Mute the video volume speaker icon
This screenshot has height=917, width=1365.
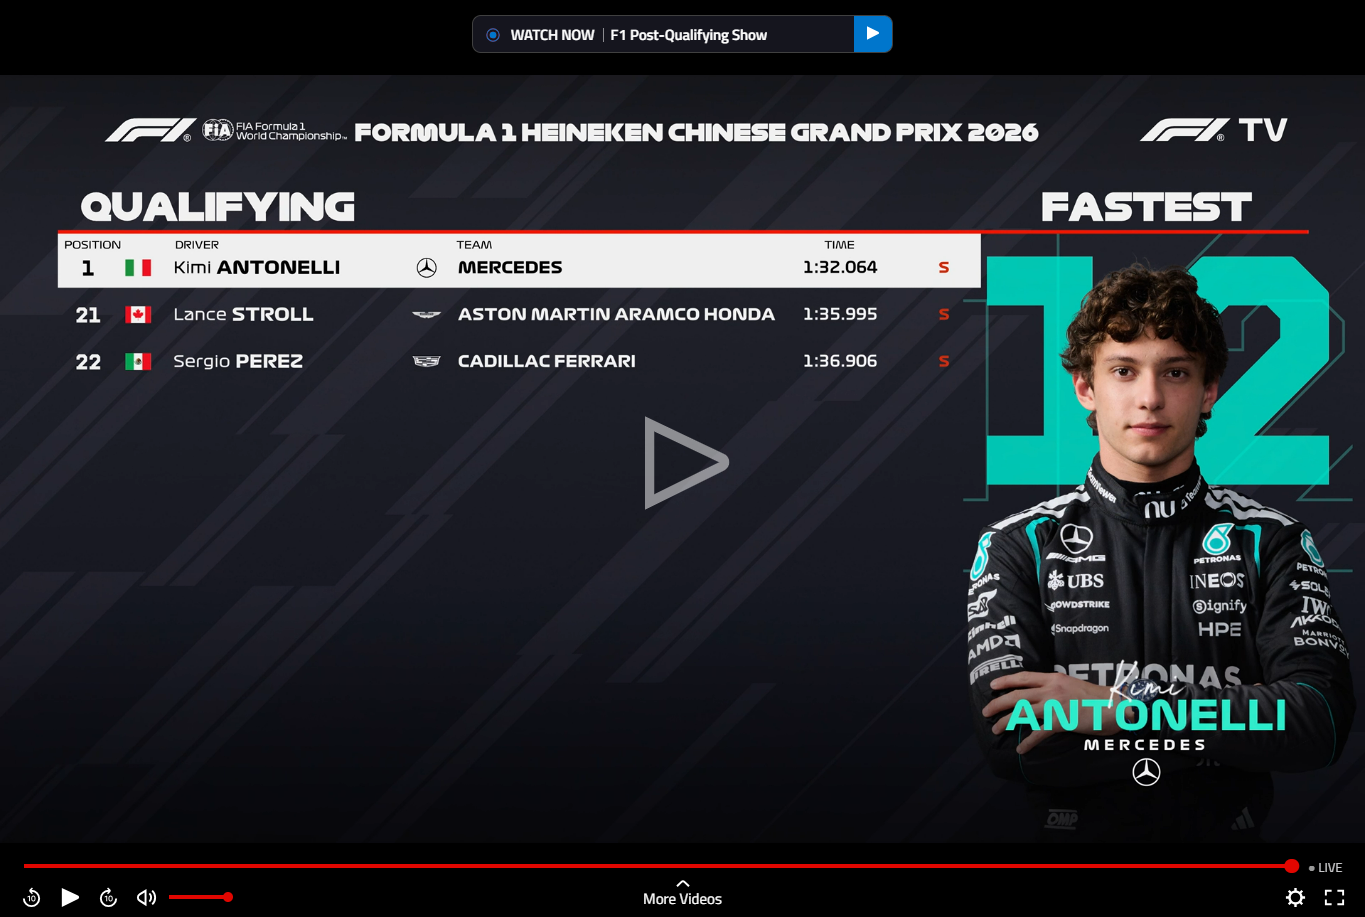(147, 897)
